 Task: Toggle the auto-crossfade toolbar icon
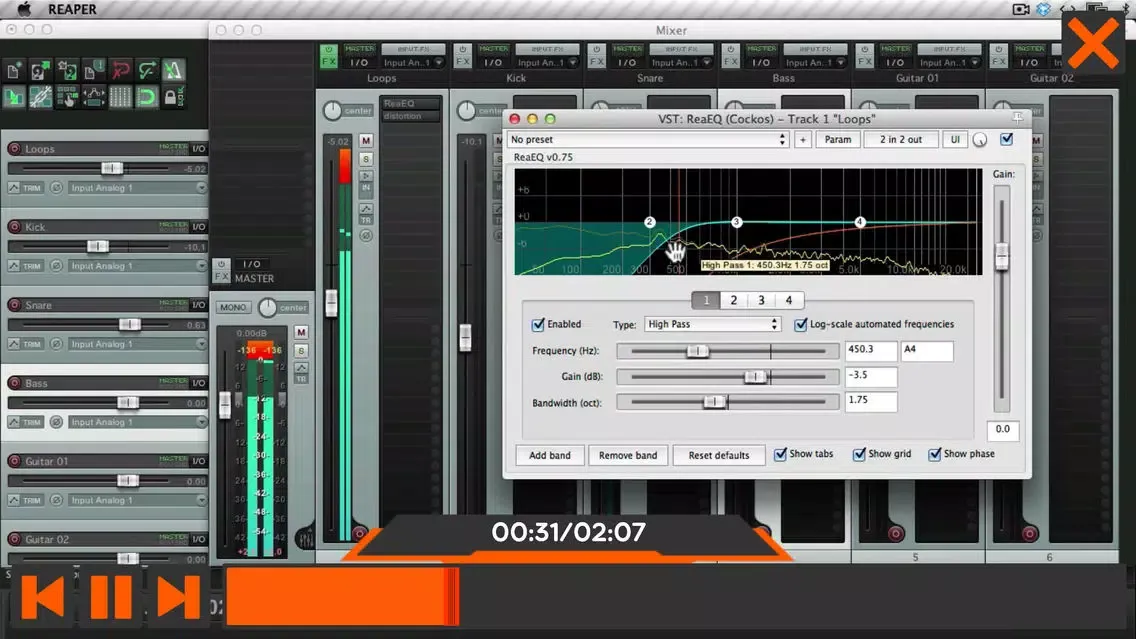tap(14, 97)
